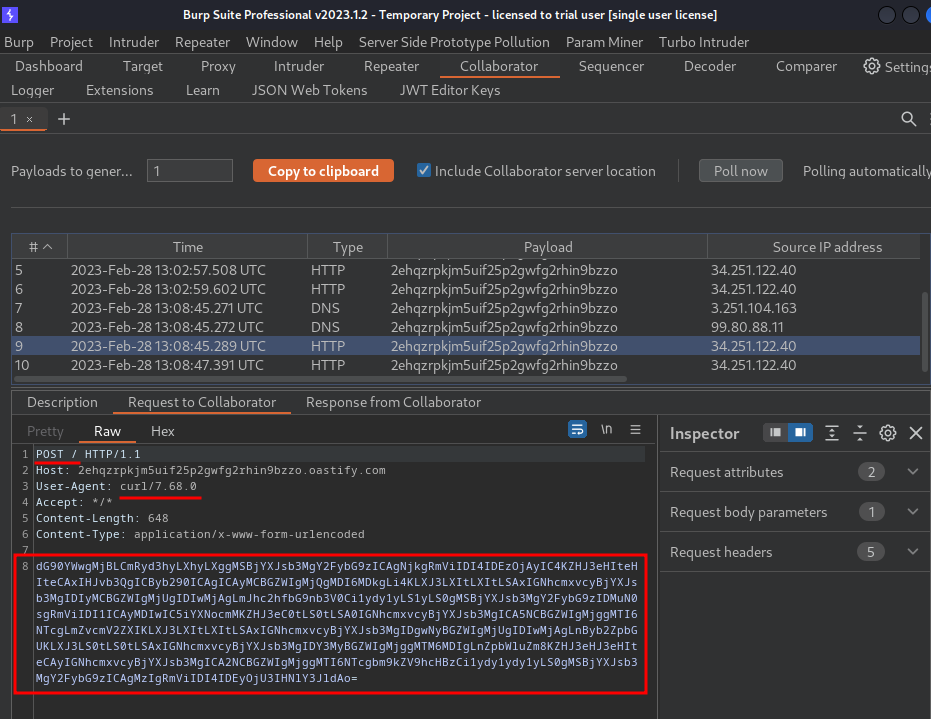931x719 pixels.
Task: Open the Project menu
Action: [x=71, y=42]
